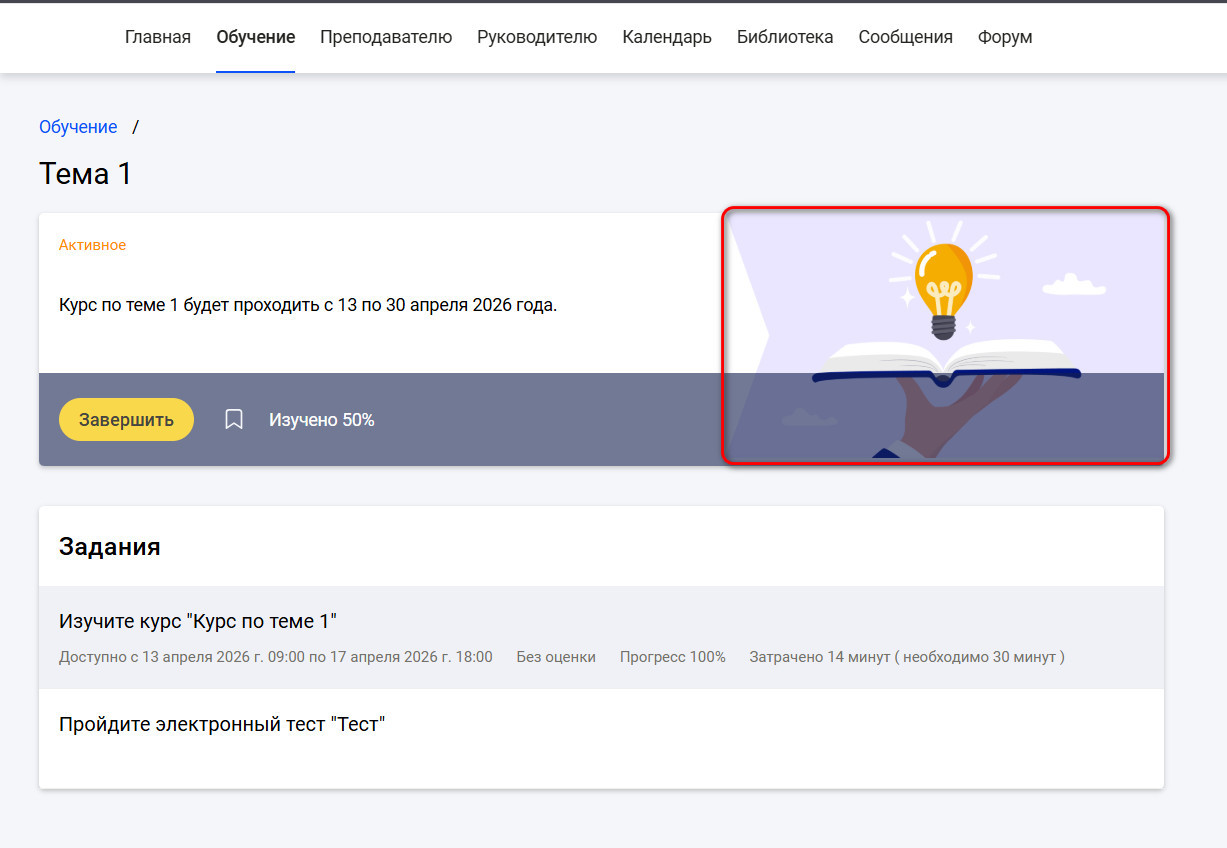The width and height of the screenshot is (1227, 848).
Task: Click the Активное status label
Action: coord(92,245)
